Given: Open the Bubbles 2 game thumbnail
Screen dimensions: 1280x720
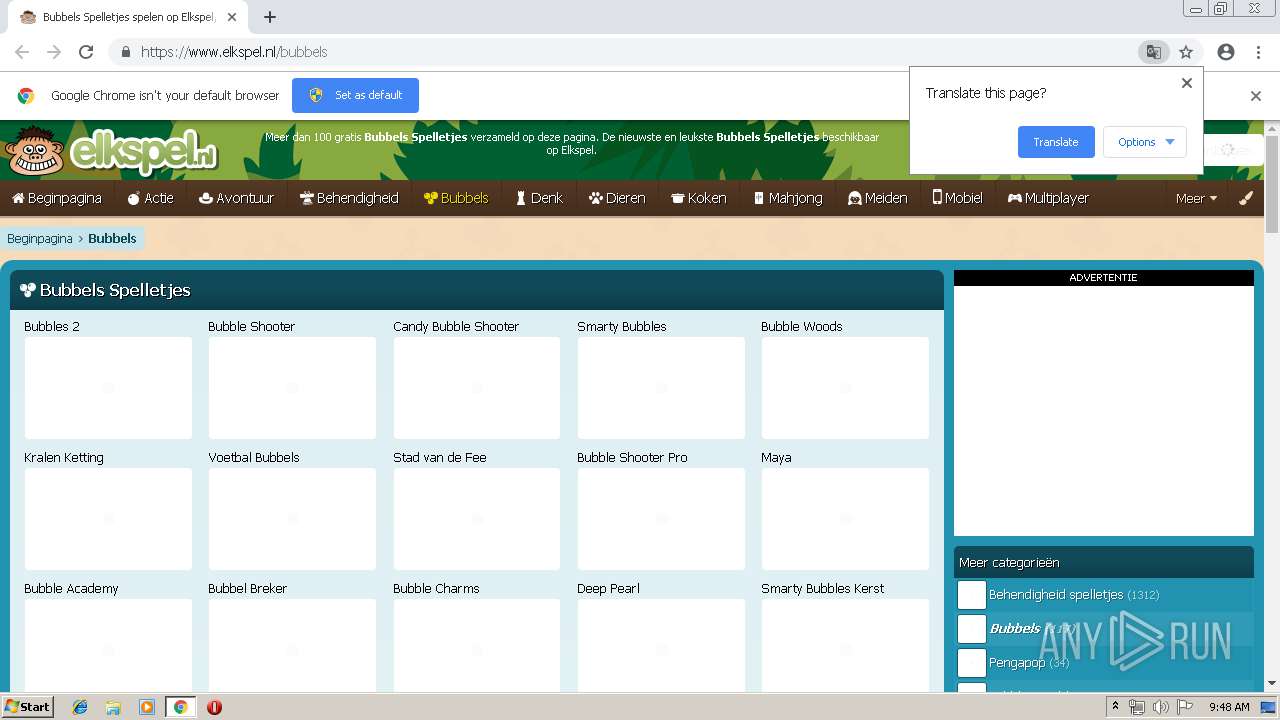Looking at the screenshot, I should 108,388.
